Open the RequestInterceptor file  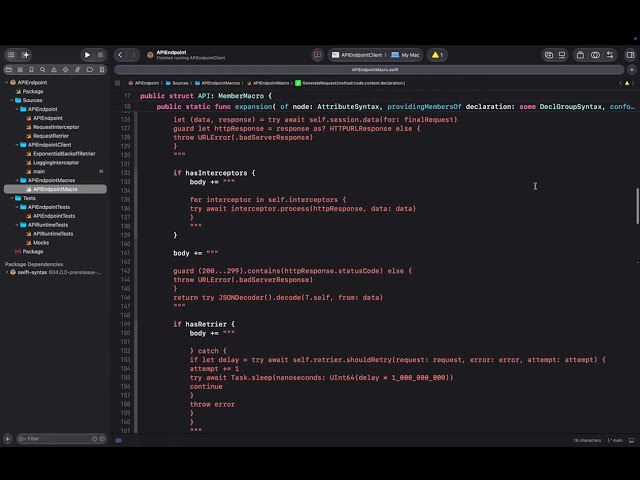[53, 127]
